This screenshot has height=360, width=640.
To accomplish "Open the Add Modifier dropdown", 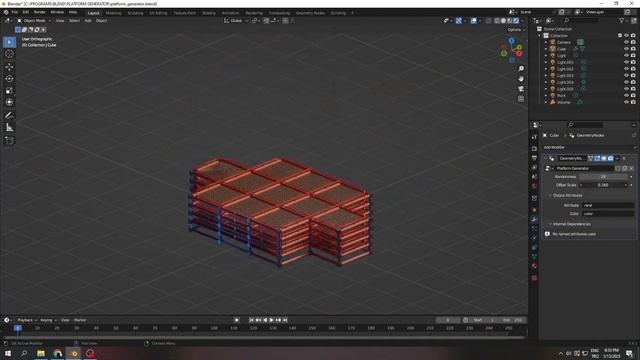I will click(x=589, y=147).
